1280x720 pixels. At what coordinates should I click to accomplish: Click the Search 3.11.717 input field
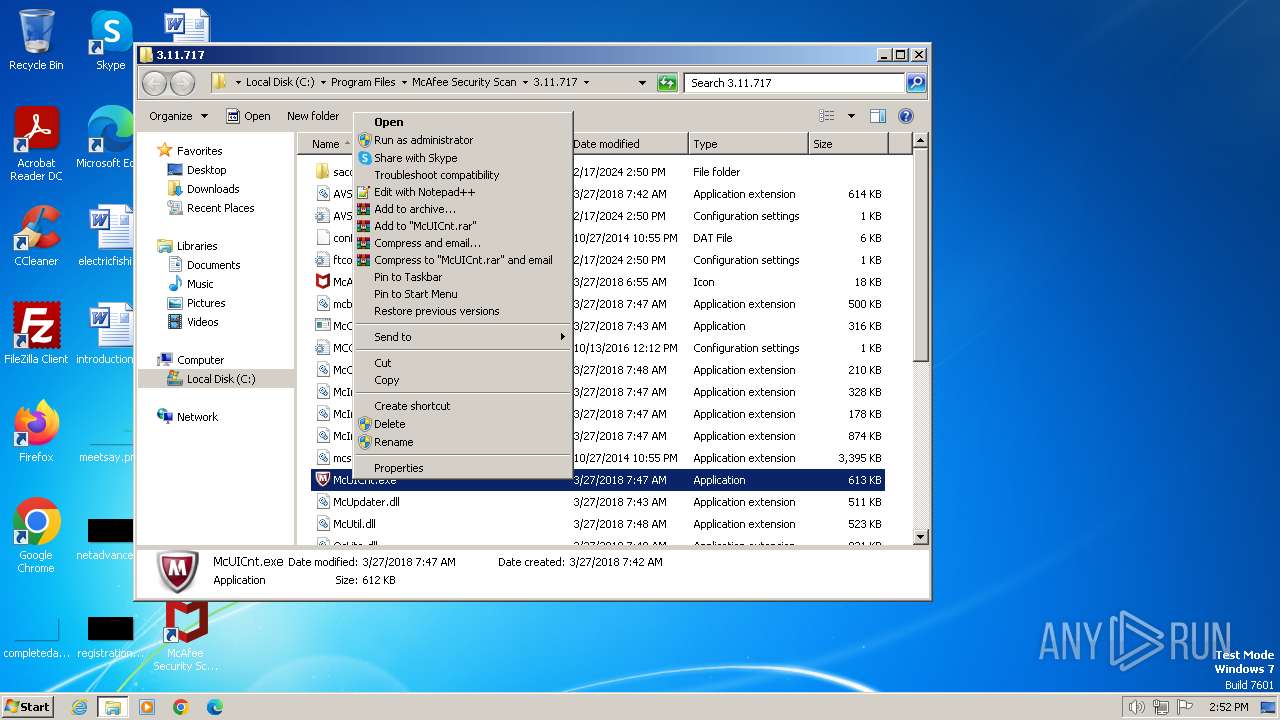coord(795,83)
